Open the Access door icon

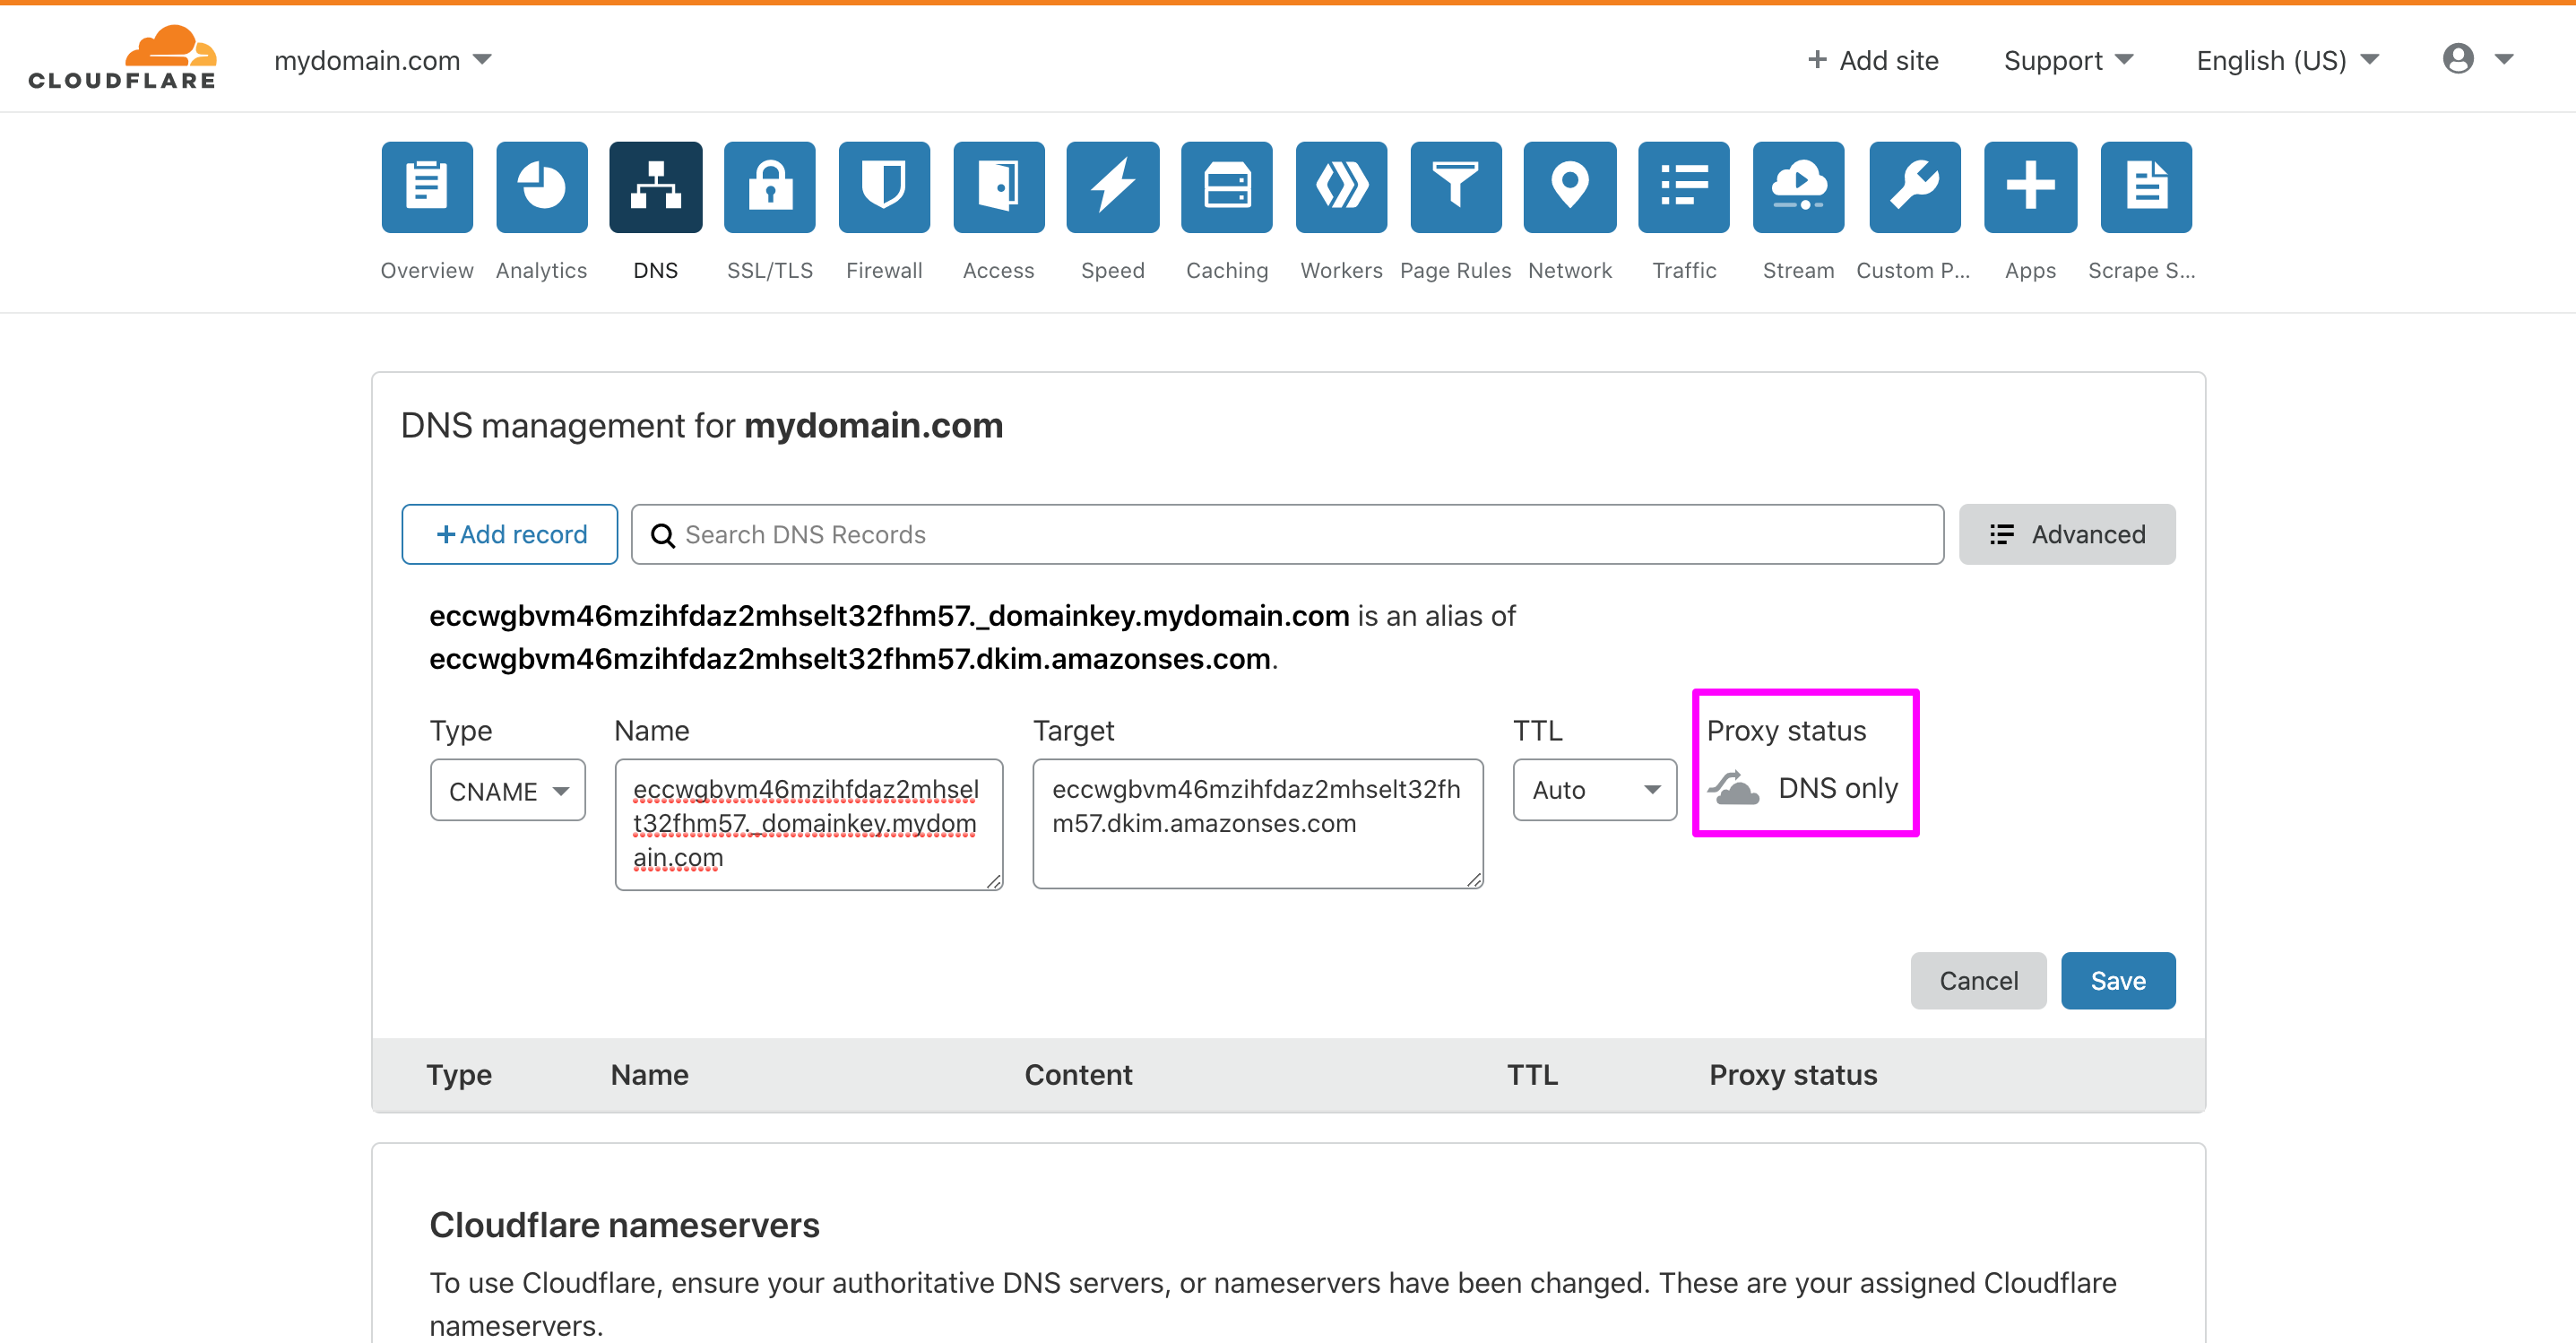pos(999,187)
